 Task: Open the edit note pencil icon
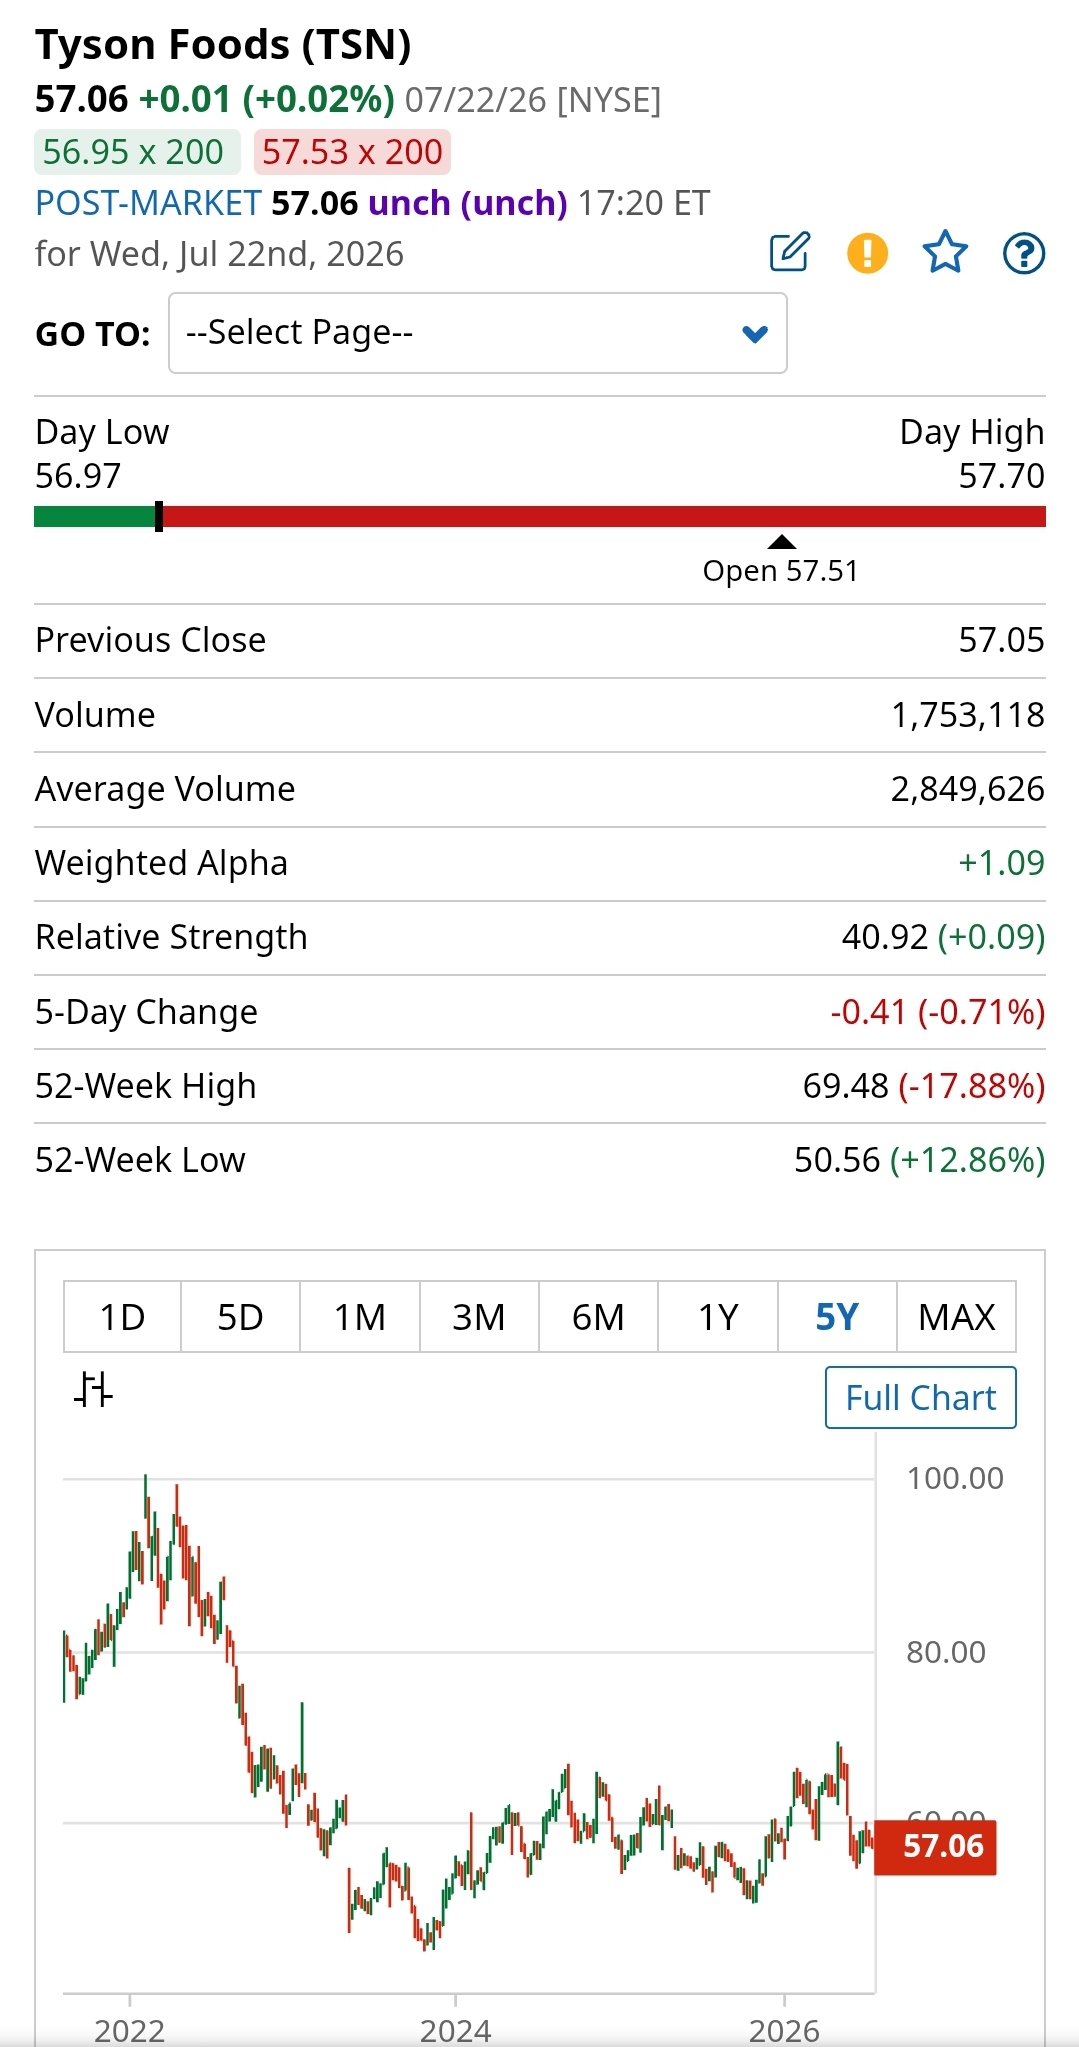pyautogui.click(x=789, y=252)
